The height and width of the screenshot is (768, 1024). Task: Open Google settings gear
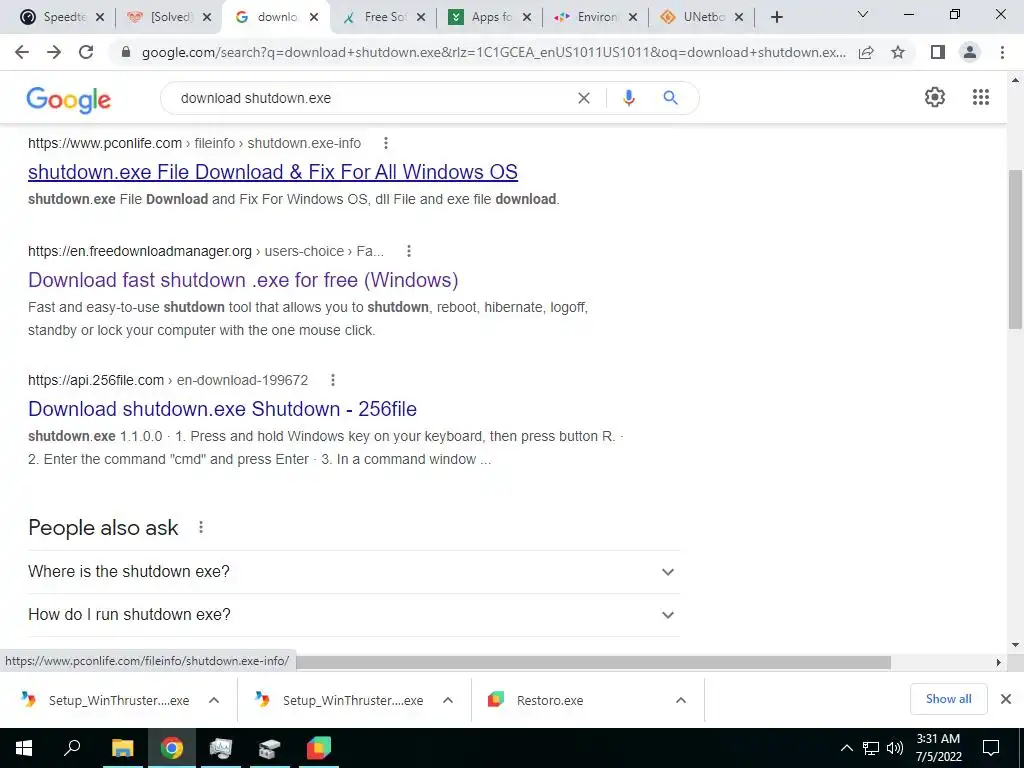tap(935, 97)
